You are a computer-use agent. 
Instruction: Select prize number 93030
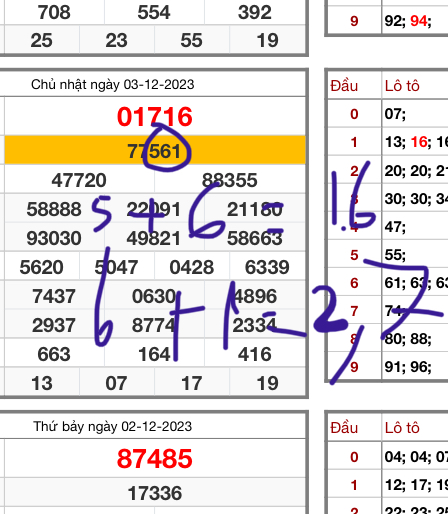coord(54,238)
